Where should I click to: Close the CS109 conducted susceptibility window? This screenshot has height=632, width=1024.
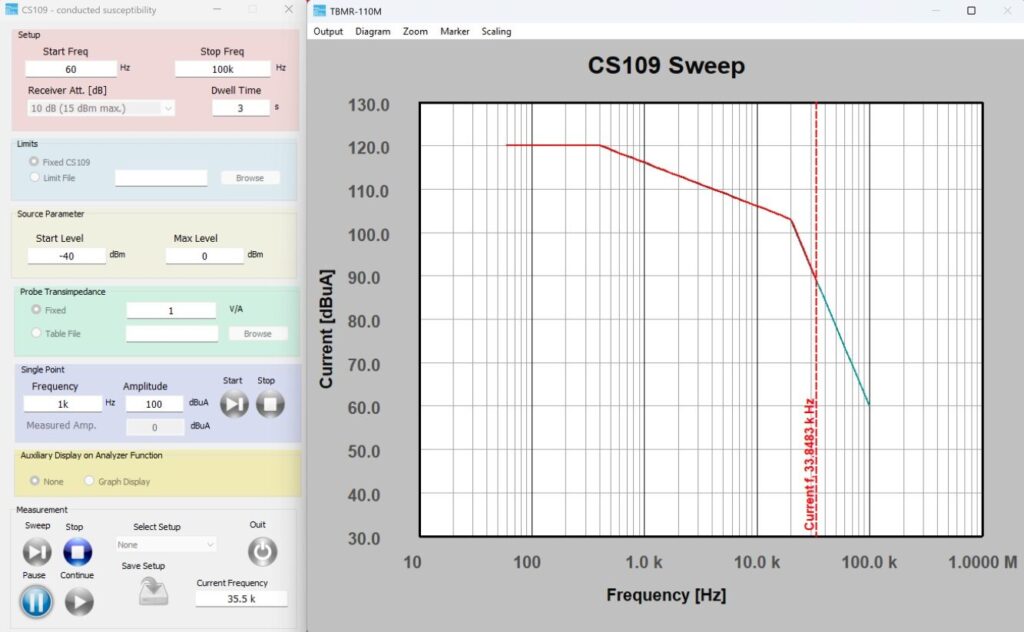(289, 9)
